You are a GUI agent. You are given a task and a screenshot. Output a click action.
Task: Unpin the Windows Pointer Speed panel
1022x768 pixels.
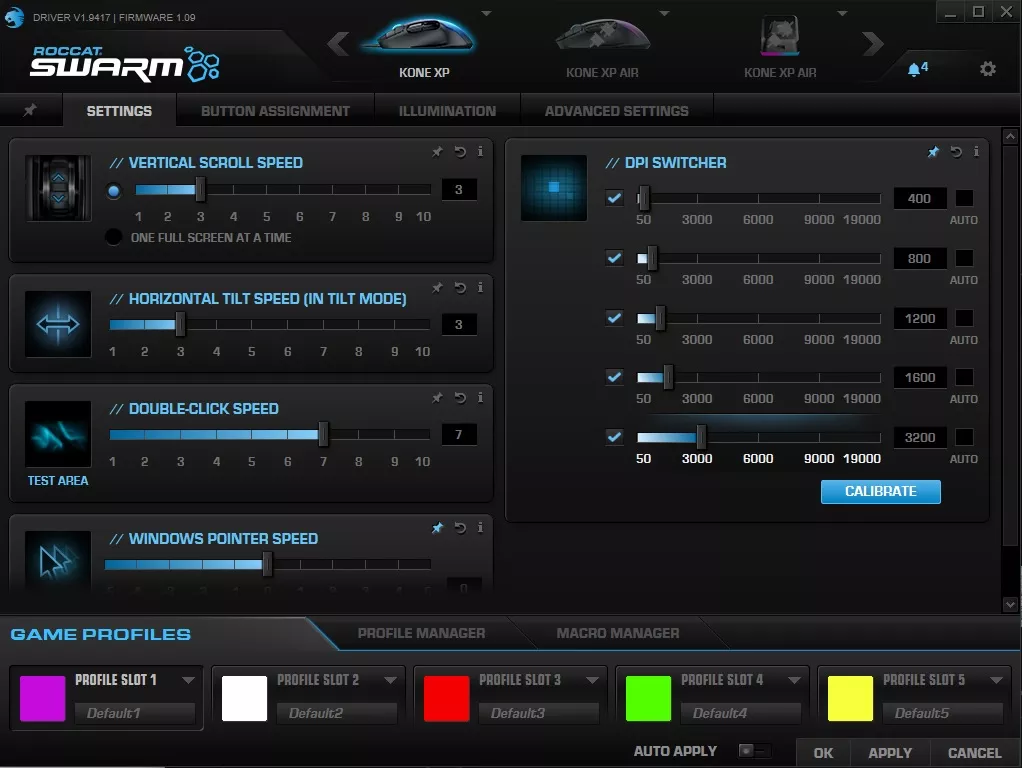coord(437,527)
